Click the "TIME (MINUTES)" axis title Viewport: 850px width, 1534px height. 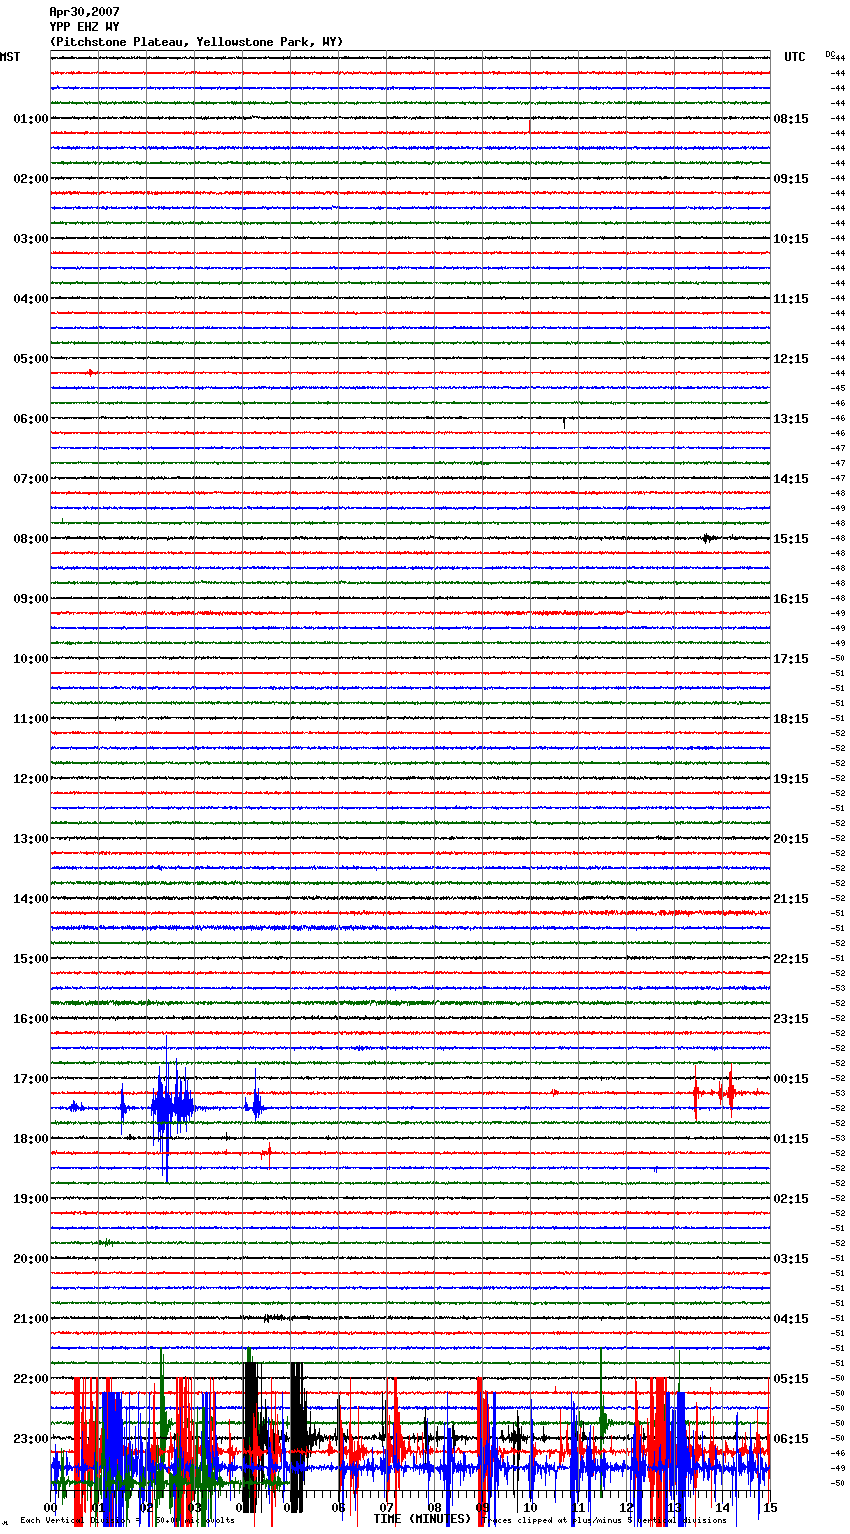pos(422,1519)
